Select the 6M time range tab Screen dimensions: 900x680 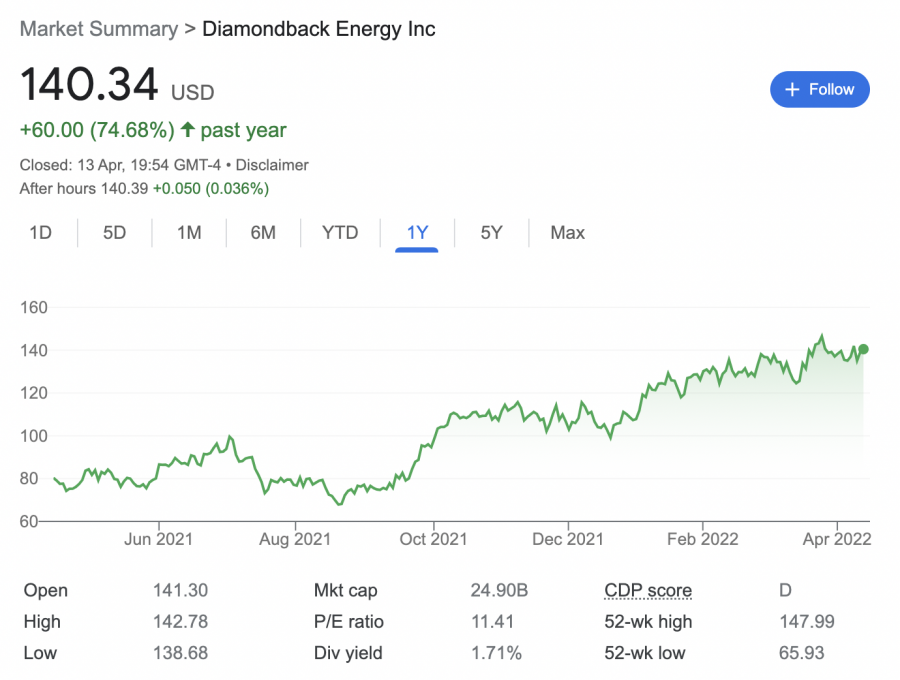pyautogui.click(x=263, y=232)
